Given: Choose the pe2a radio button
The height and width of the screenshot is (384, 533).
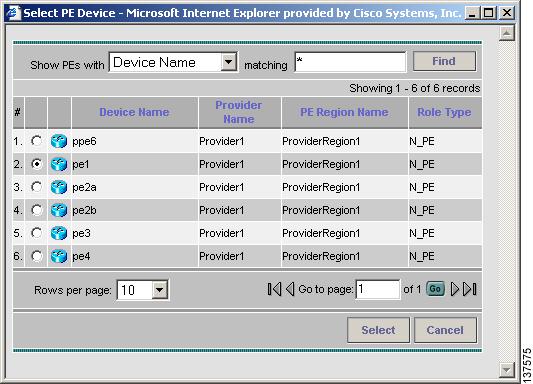Looking at the screenshot, I should 36,187.
